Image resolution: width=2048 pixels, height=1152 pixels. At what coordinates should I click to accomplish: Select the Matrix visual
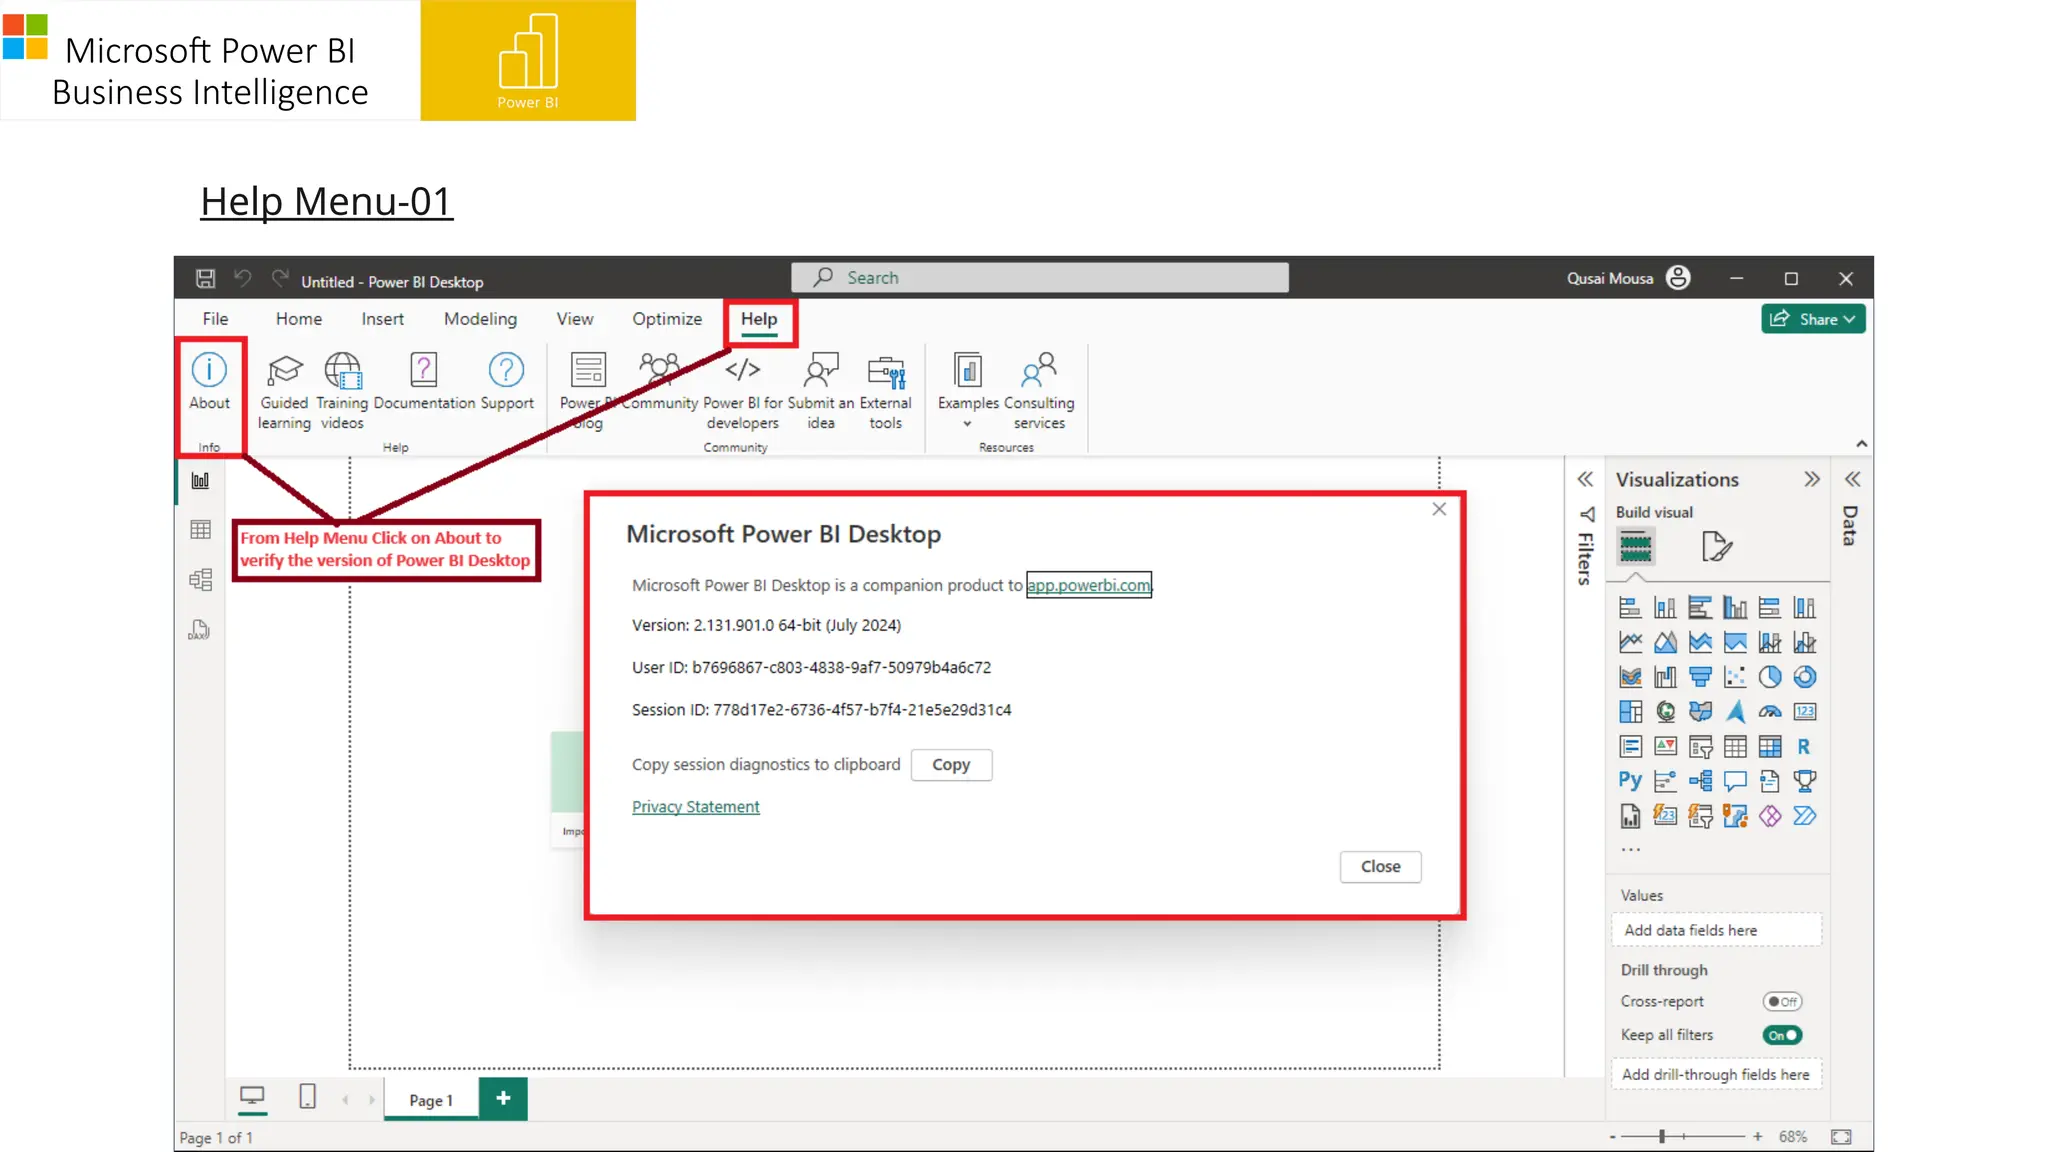point(1770,747)
